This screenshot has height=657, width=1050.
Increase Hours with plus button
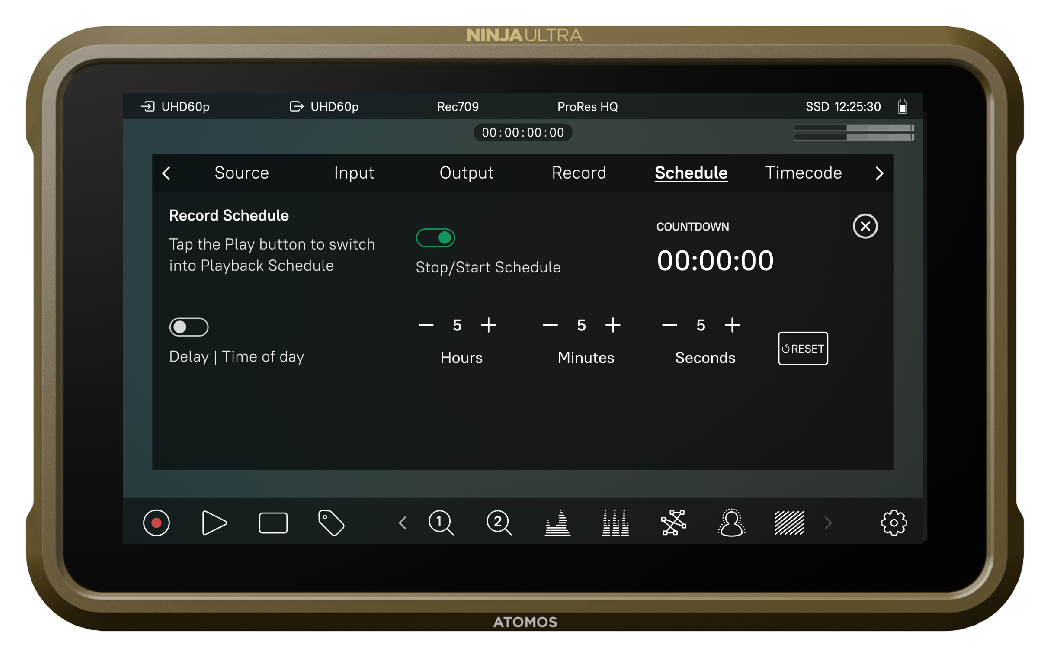489,325
